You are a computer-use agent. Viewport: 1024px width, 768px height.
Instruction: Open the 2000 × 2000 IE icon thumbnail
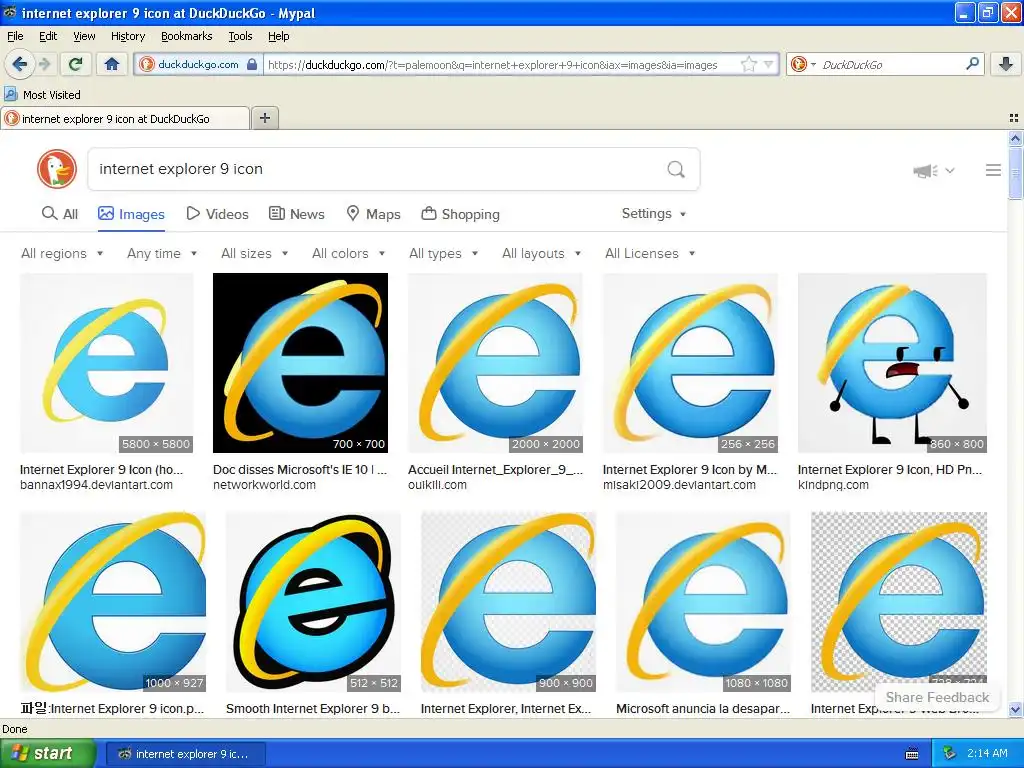(x=495, y=363)
